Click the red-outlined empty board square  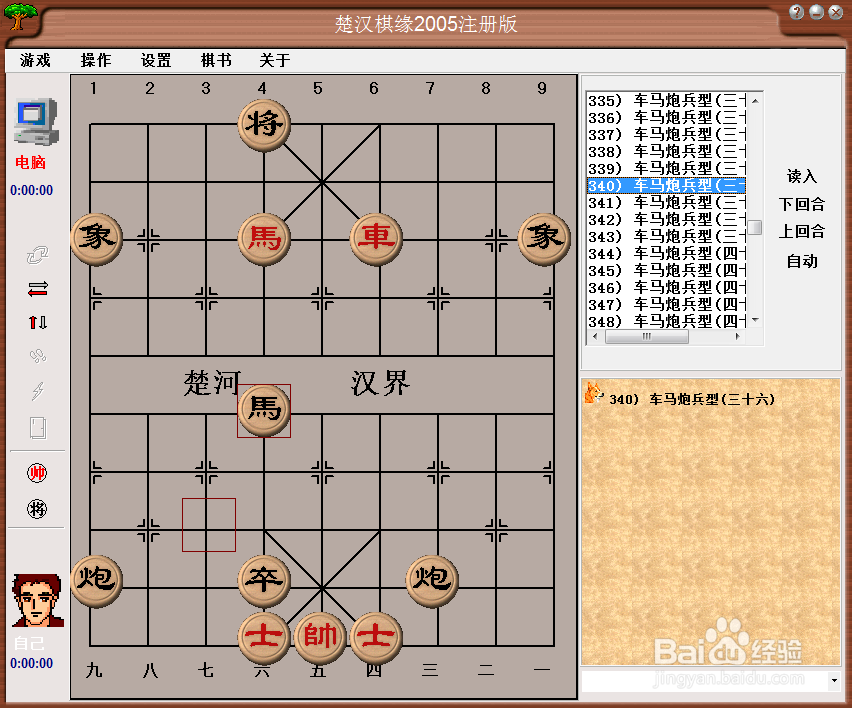pos(209,524)
